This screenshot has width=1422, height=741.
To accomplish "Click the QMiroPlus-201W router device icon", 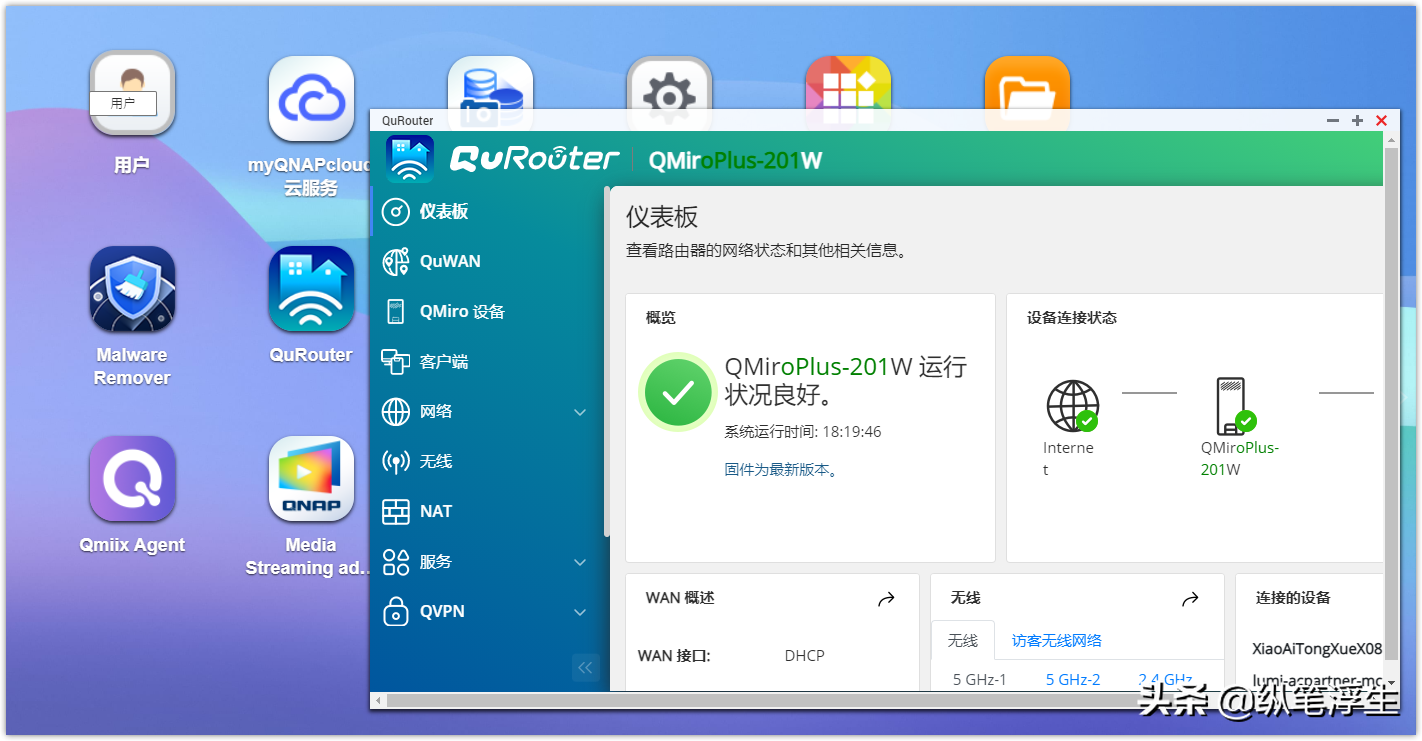I will (1235, 404).
